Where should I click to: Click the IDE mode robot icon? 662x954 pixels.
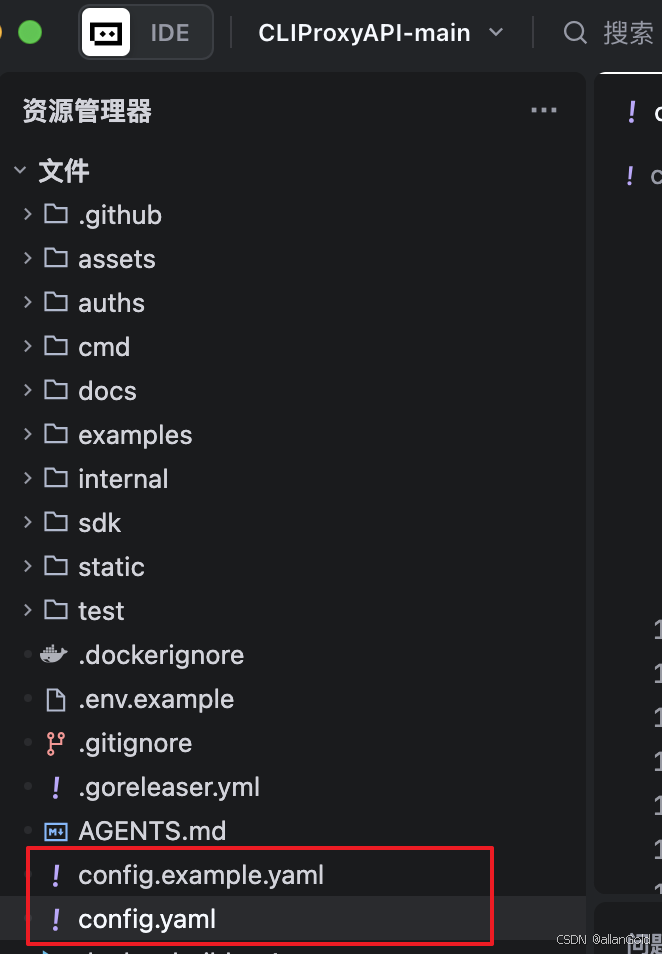[x=106, y=32]
